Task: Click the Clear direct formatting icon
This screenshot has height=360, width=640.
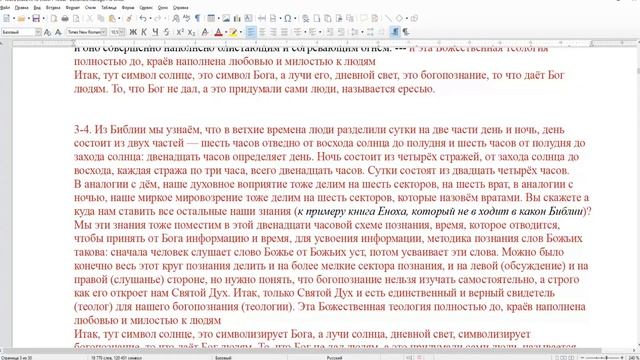Action: coord(205,32)
